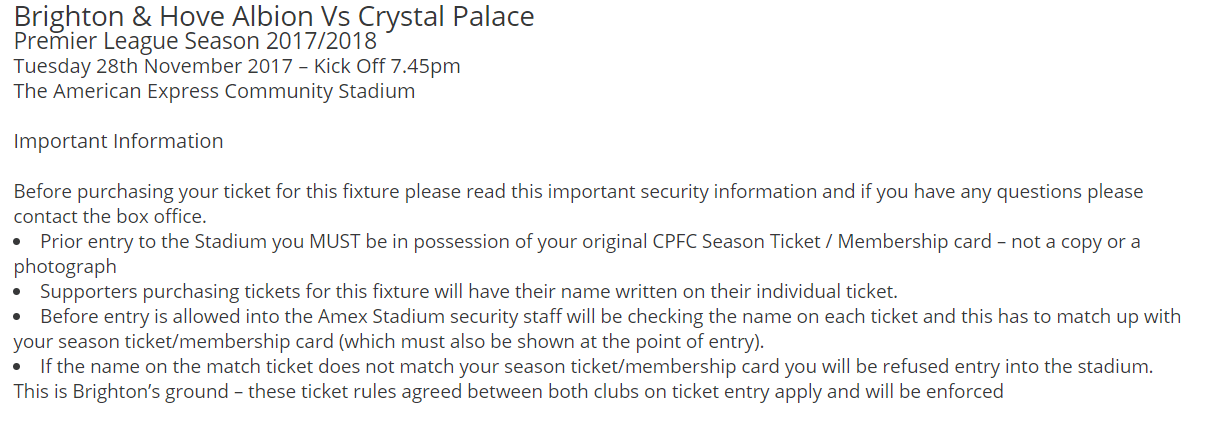Click the Important Information heading
Viewport: 1217px width, 423px height.
pos(118,141)
